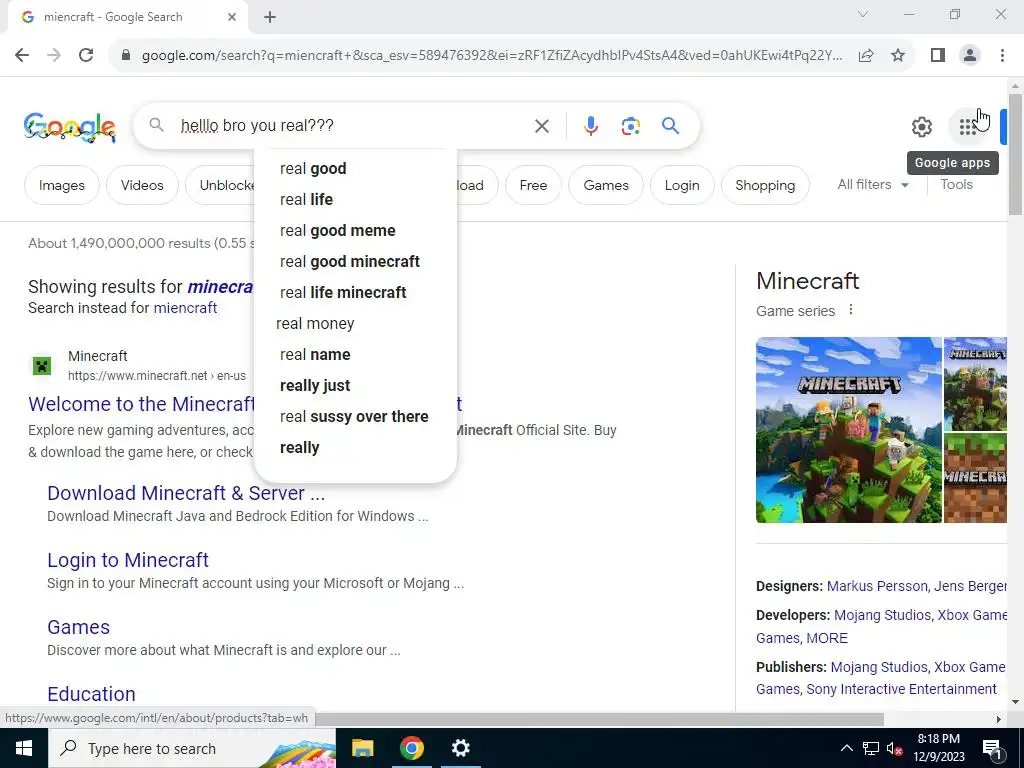Go to the Google logo homepage
1024x768 pixels.
point(70,127)
